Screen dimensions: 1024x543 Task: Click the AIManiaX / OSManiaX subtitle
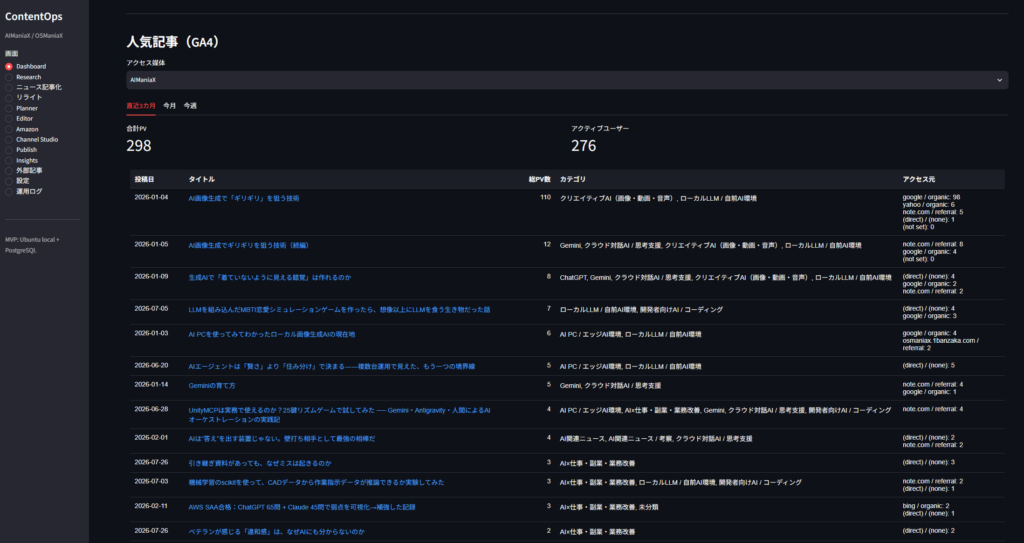click(x=34, y=35)
